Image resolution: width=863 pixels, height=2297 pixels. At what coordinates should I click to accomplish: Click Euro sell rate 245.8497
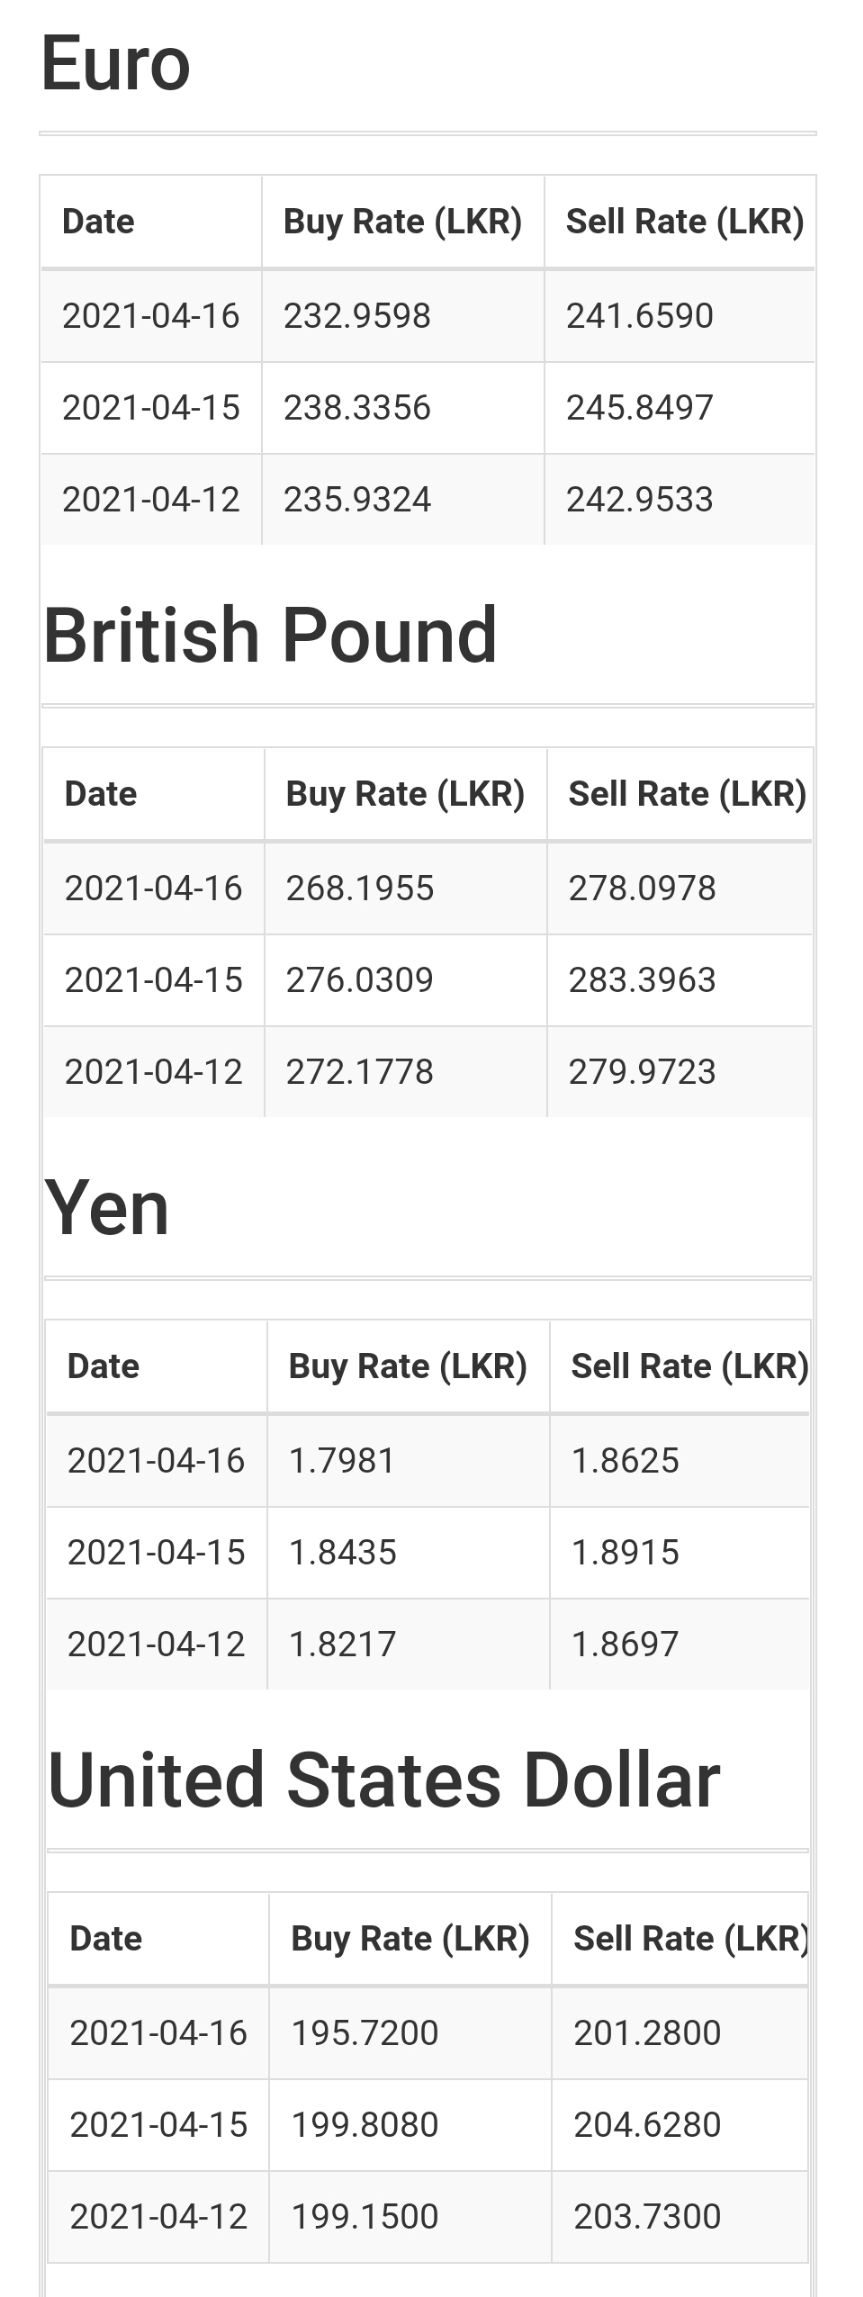tap(640, 408)
